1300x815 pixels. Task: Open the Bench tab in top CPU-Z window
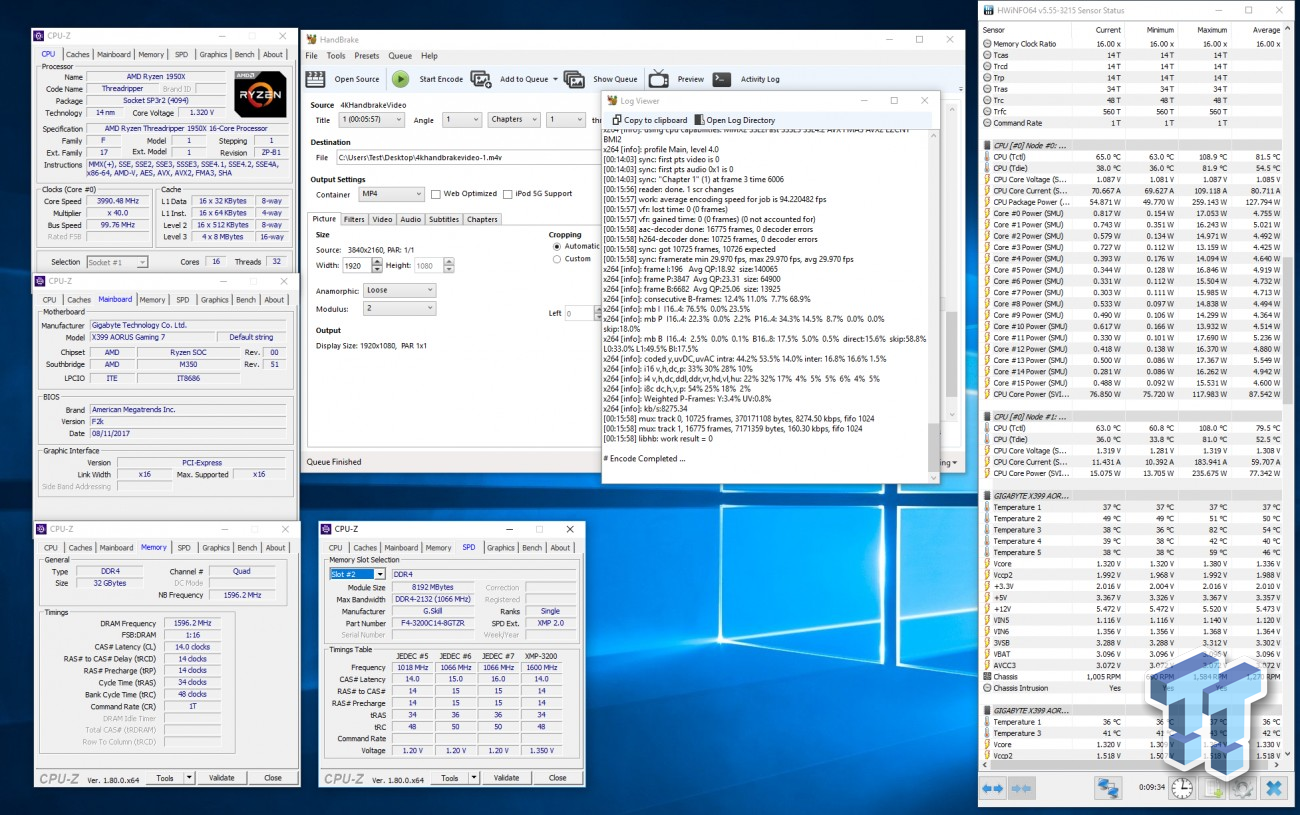tap(244, 55)
